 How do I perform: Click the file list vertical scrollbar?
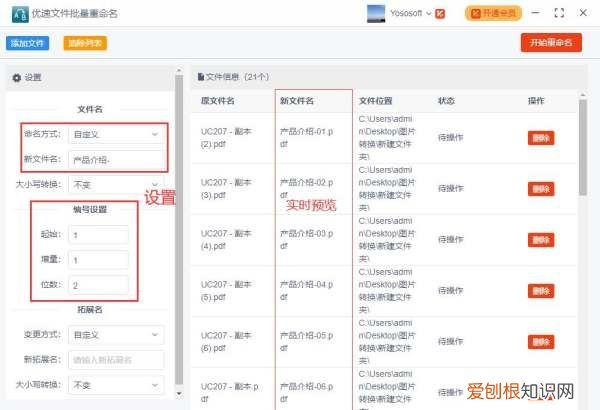(x=582, y=147)
